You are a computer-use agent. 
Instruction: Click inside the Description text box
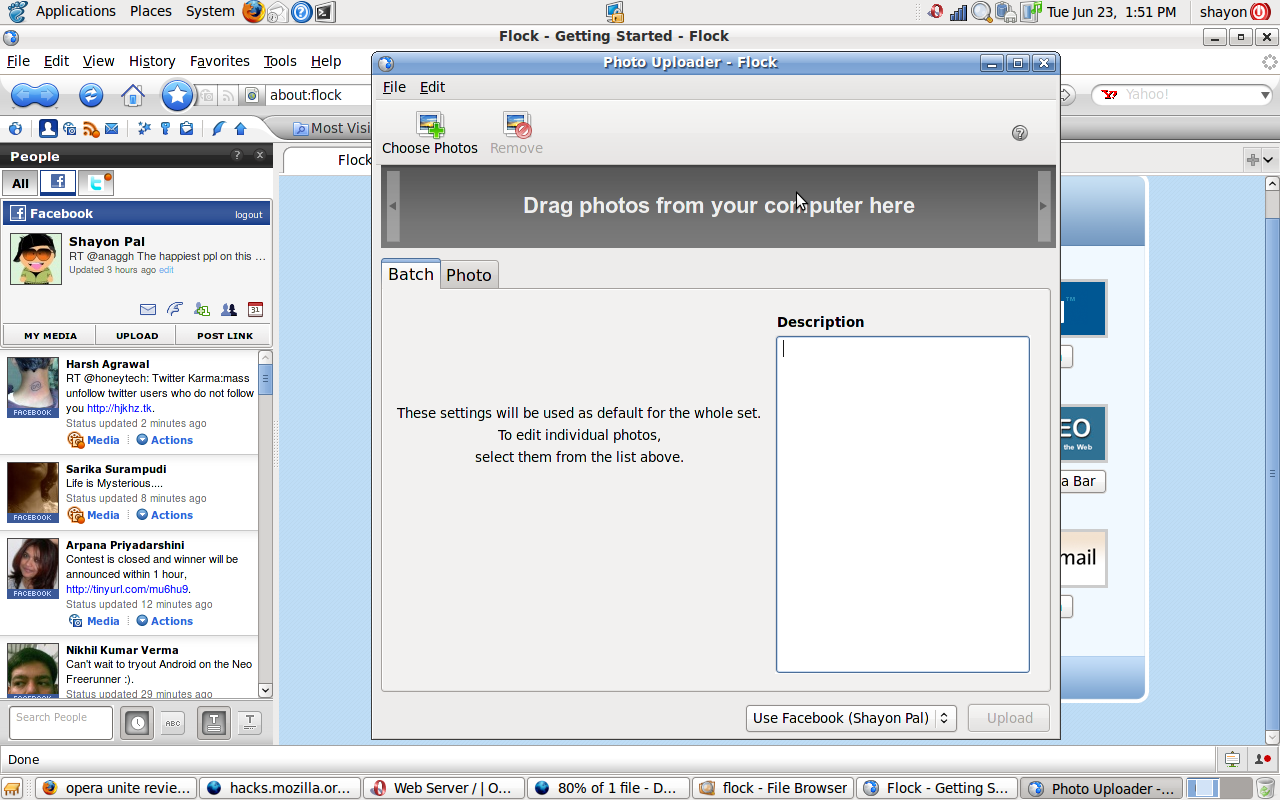(x=902, y=504)
